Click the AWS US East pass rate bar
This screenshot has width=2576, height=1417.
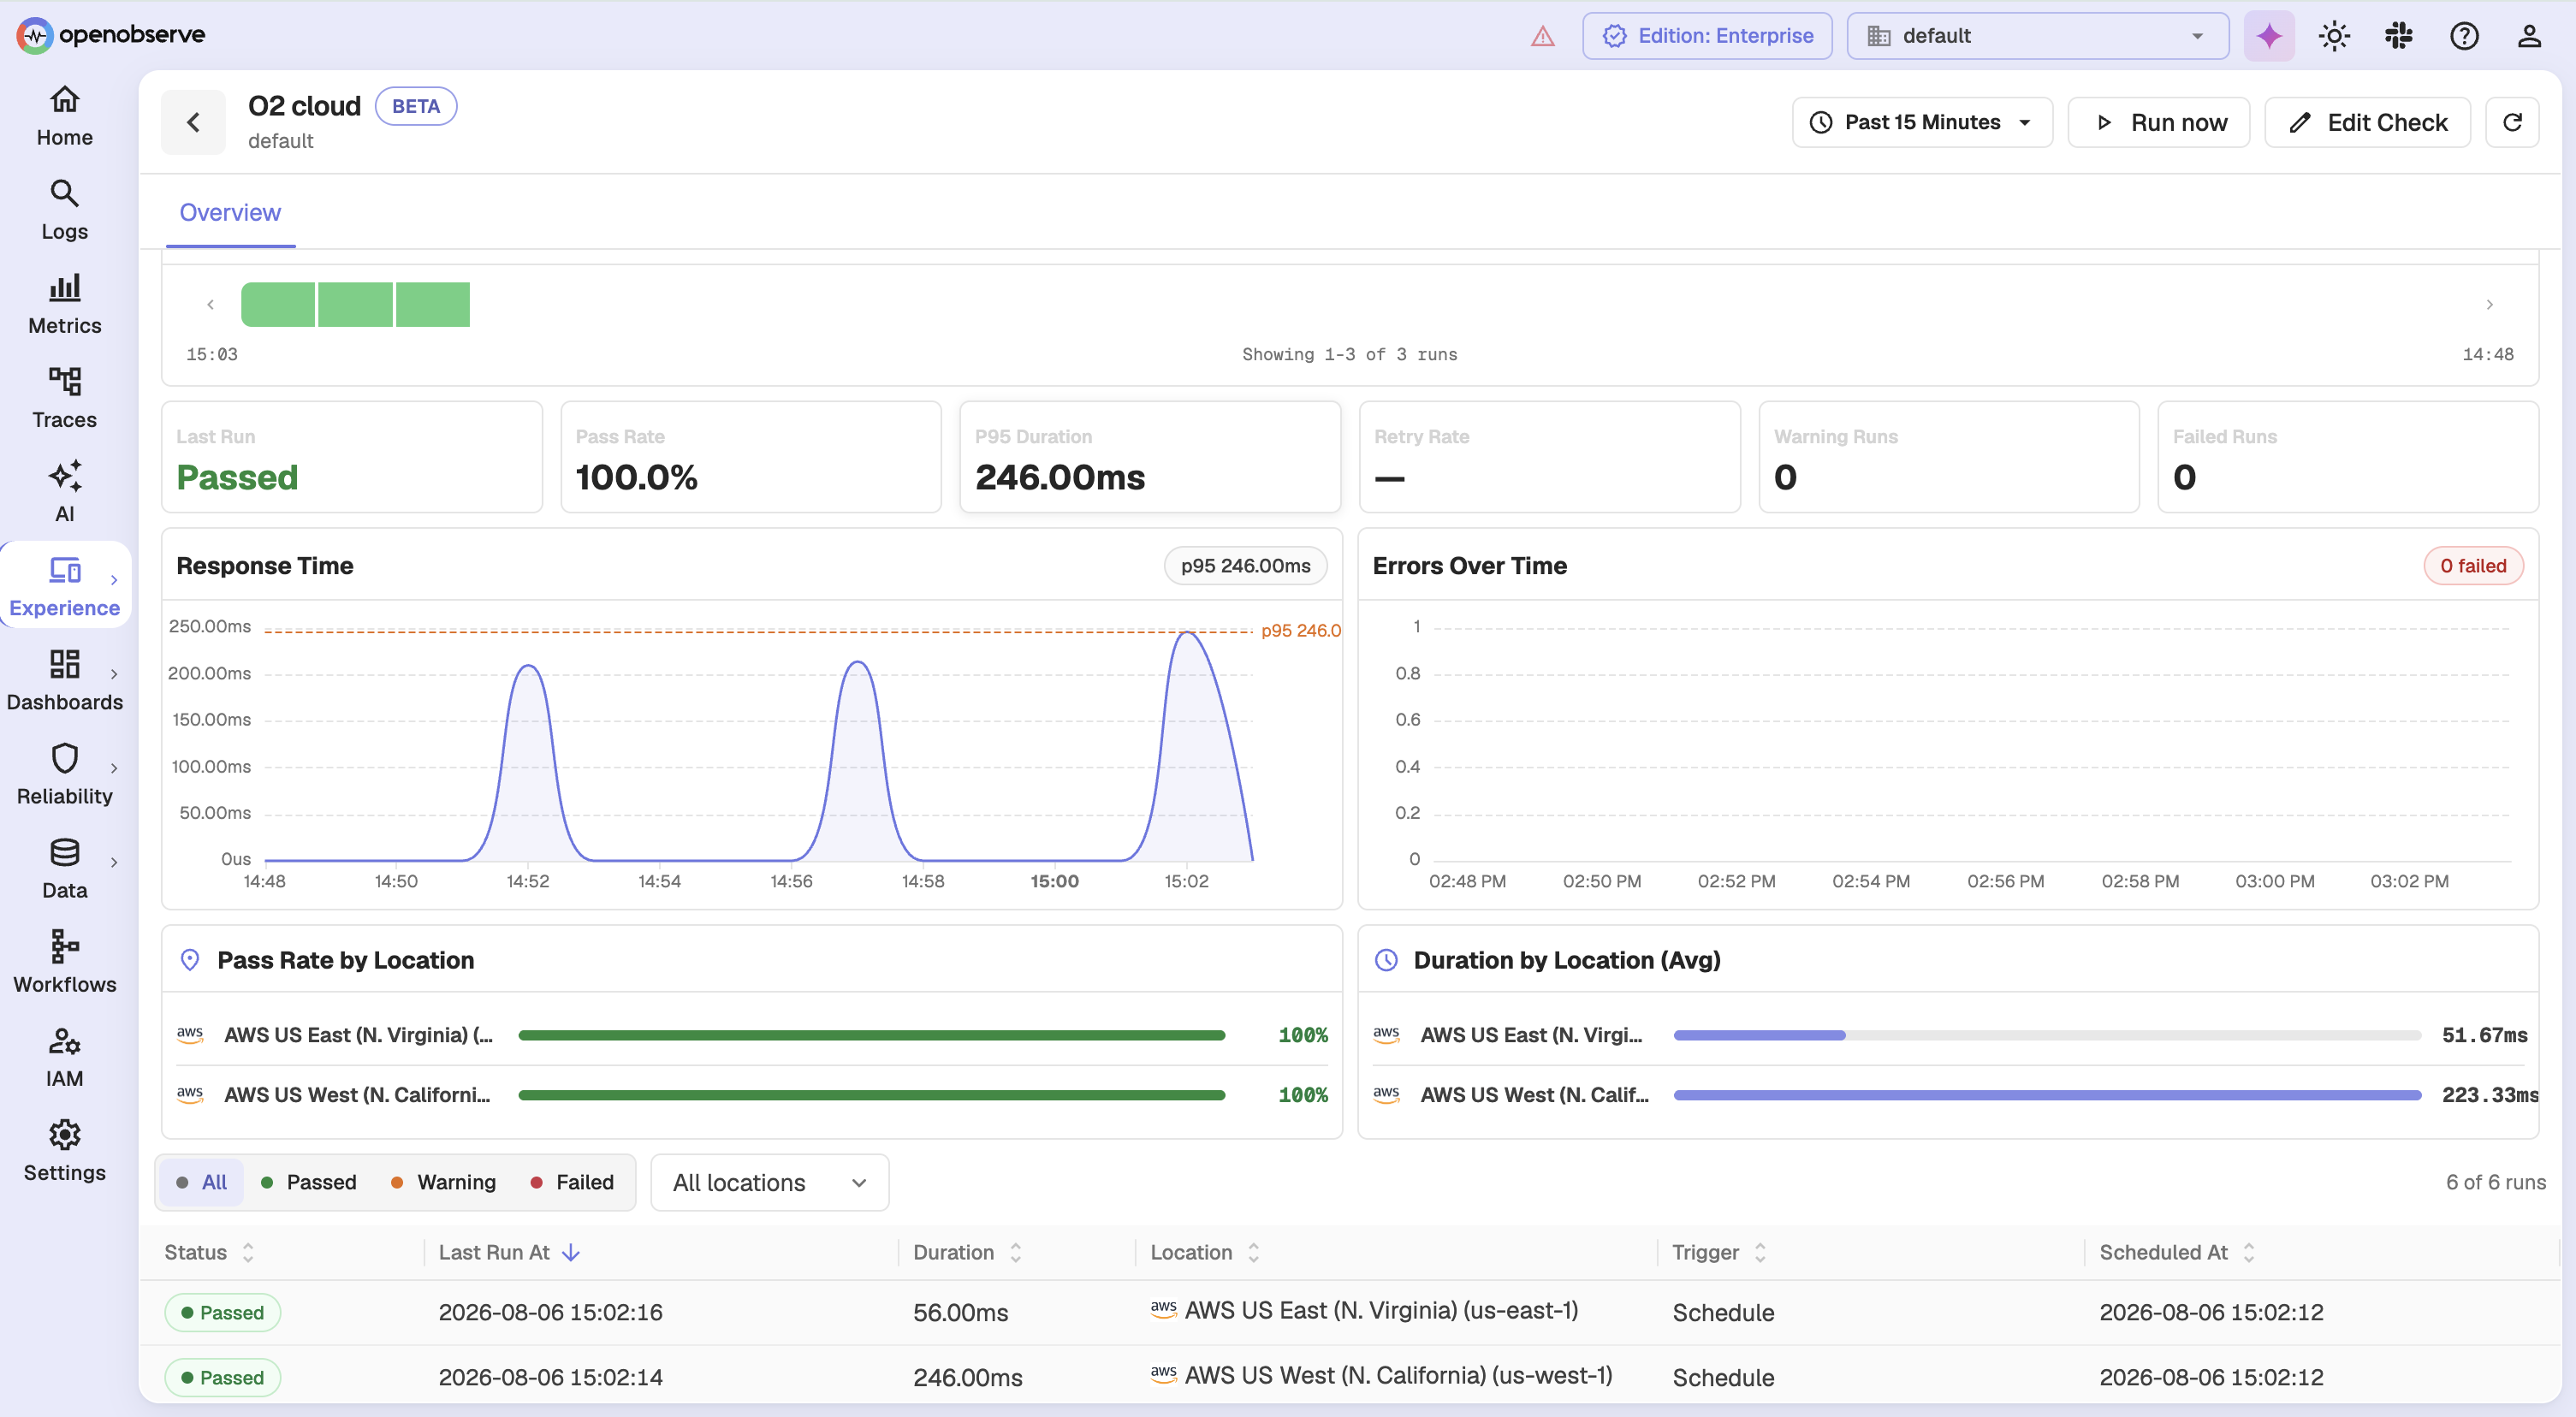pyautogui.click(x=871, y=1035)
